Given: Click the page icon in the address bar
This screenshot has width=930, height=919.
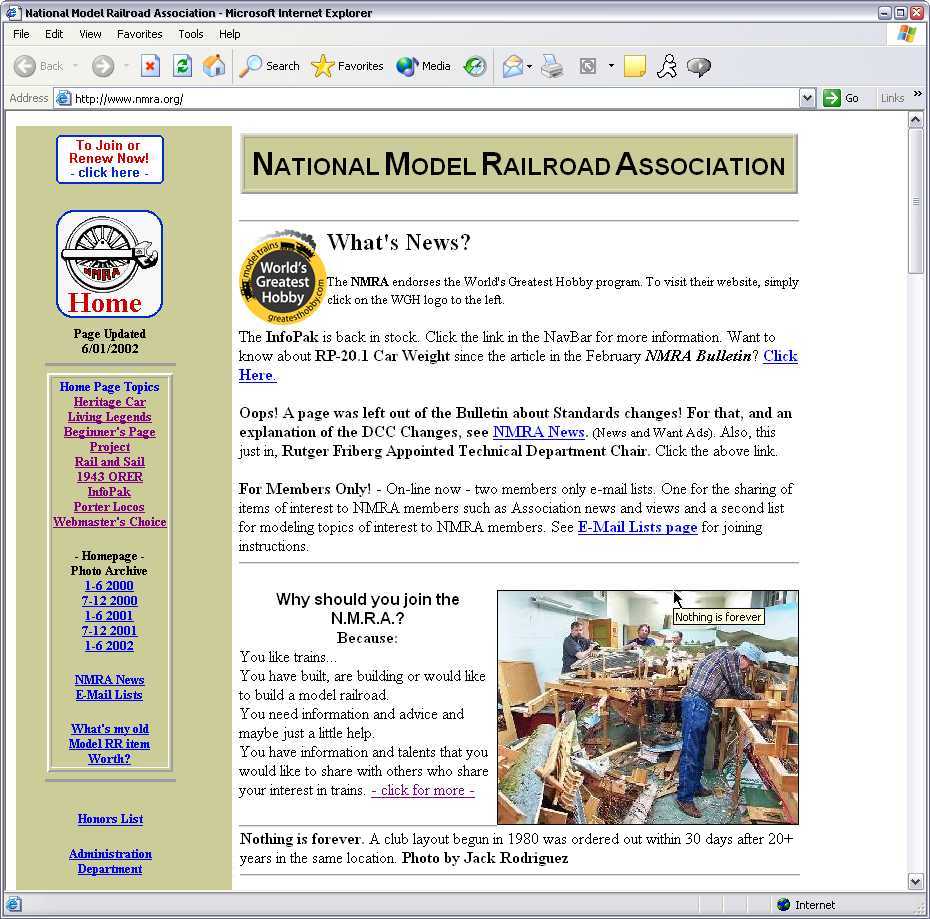Looking at the screenshot, I should point(63,98).
